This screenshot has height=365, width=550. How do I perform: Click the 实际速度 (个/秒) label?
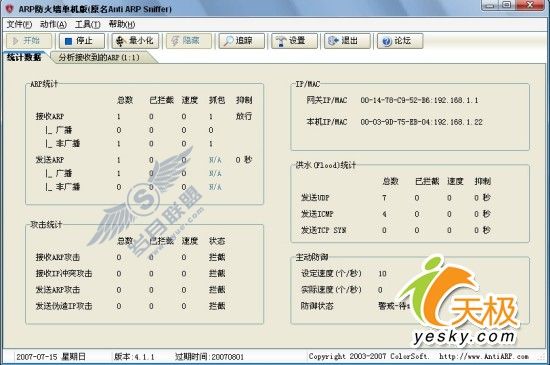point(331,290)
